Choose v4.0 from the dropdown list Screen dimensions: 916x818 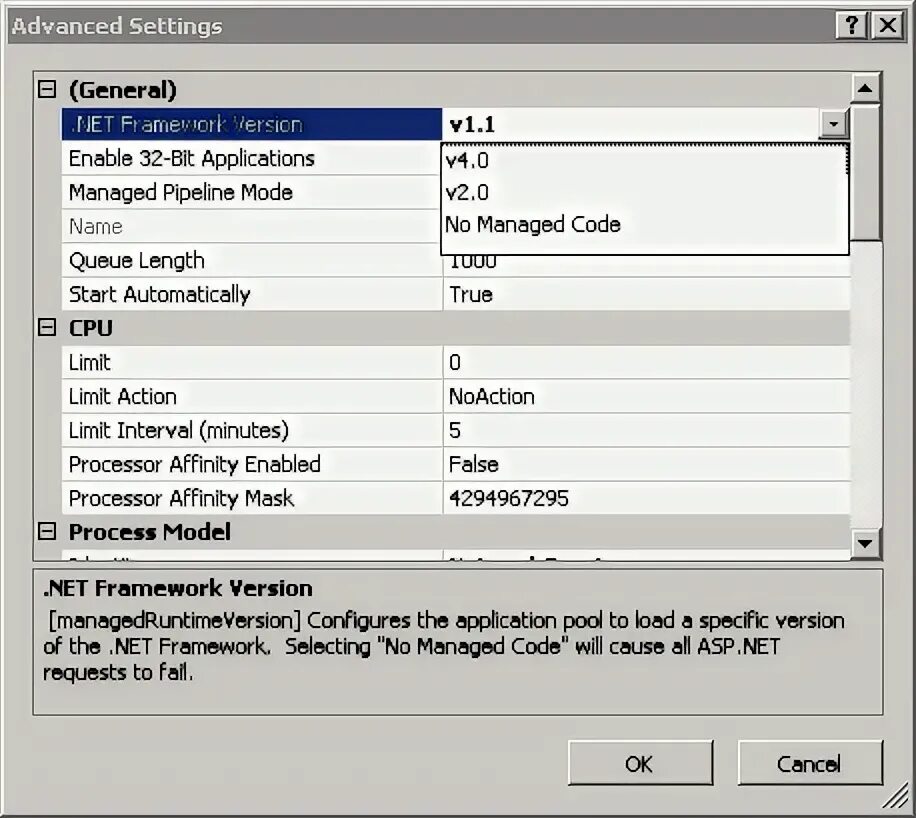(645, 160)
